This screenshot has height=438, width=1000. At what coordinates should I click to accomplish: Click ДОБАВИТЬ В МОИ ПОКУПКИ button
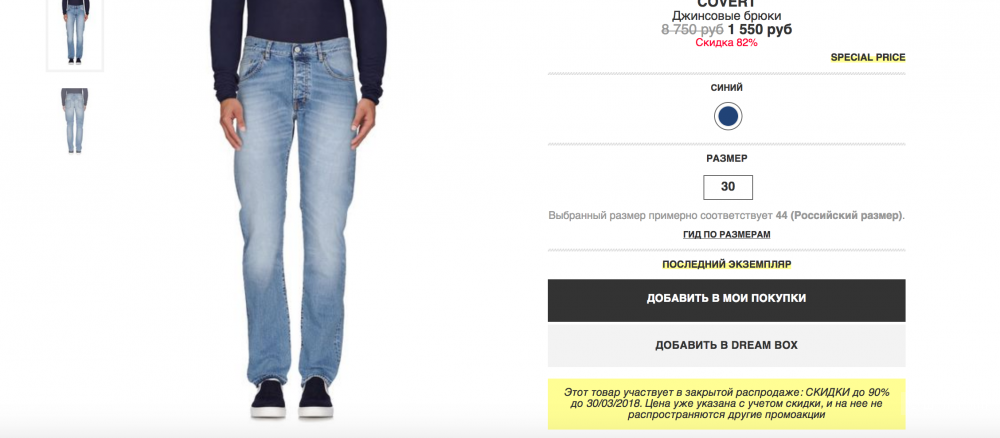(x=726, y=300)
